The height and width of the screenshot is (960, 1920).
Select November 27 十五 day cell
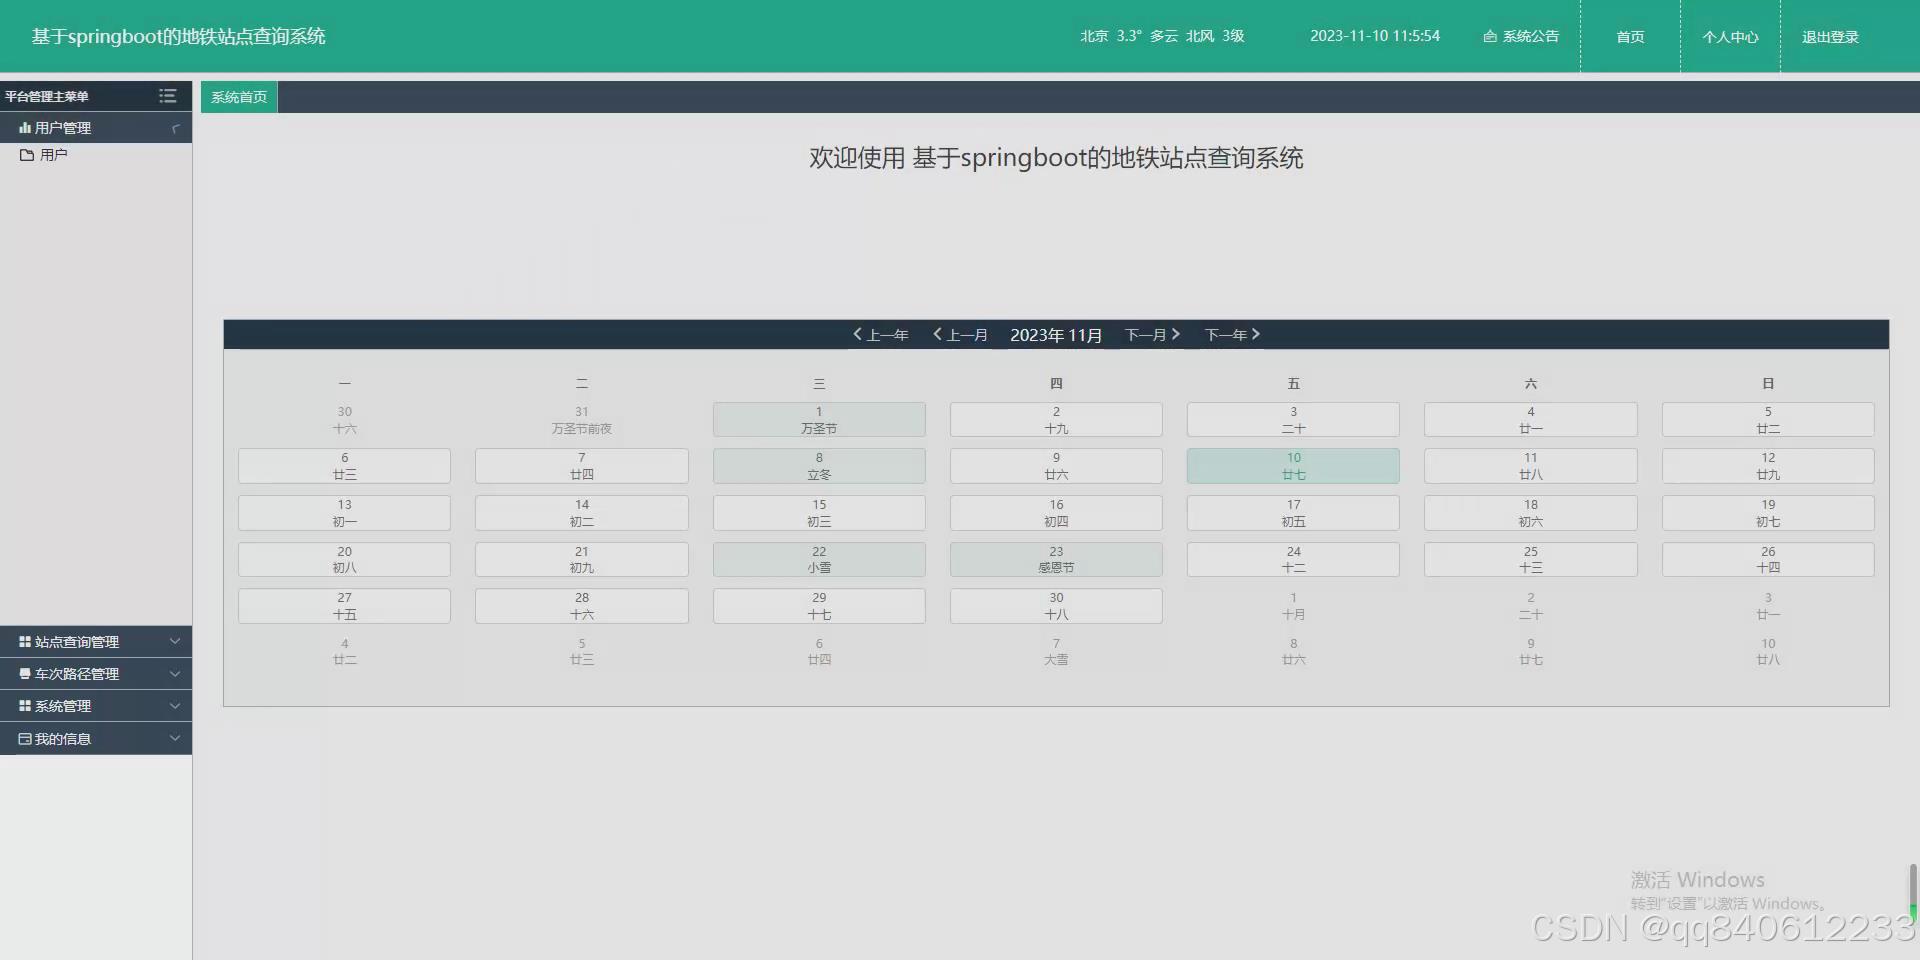point(344,606)
